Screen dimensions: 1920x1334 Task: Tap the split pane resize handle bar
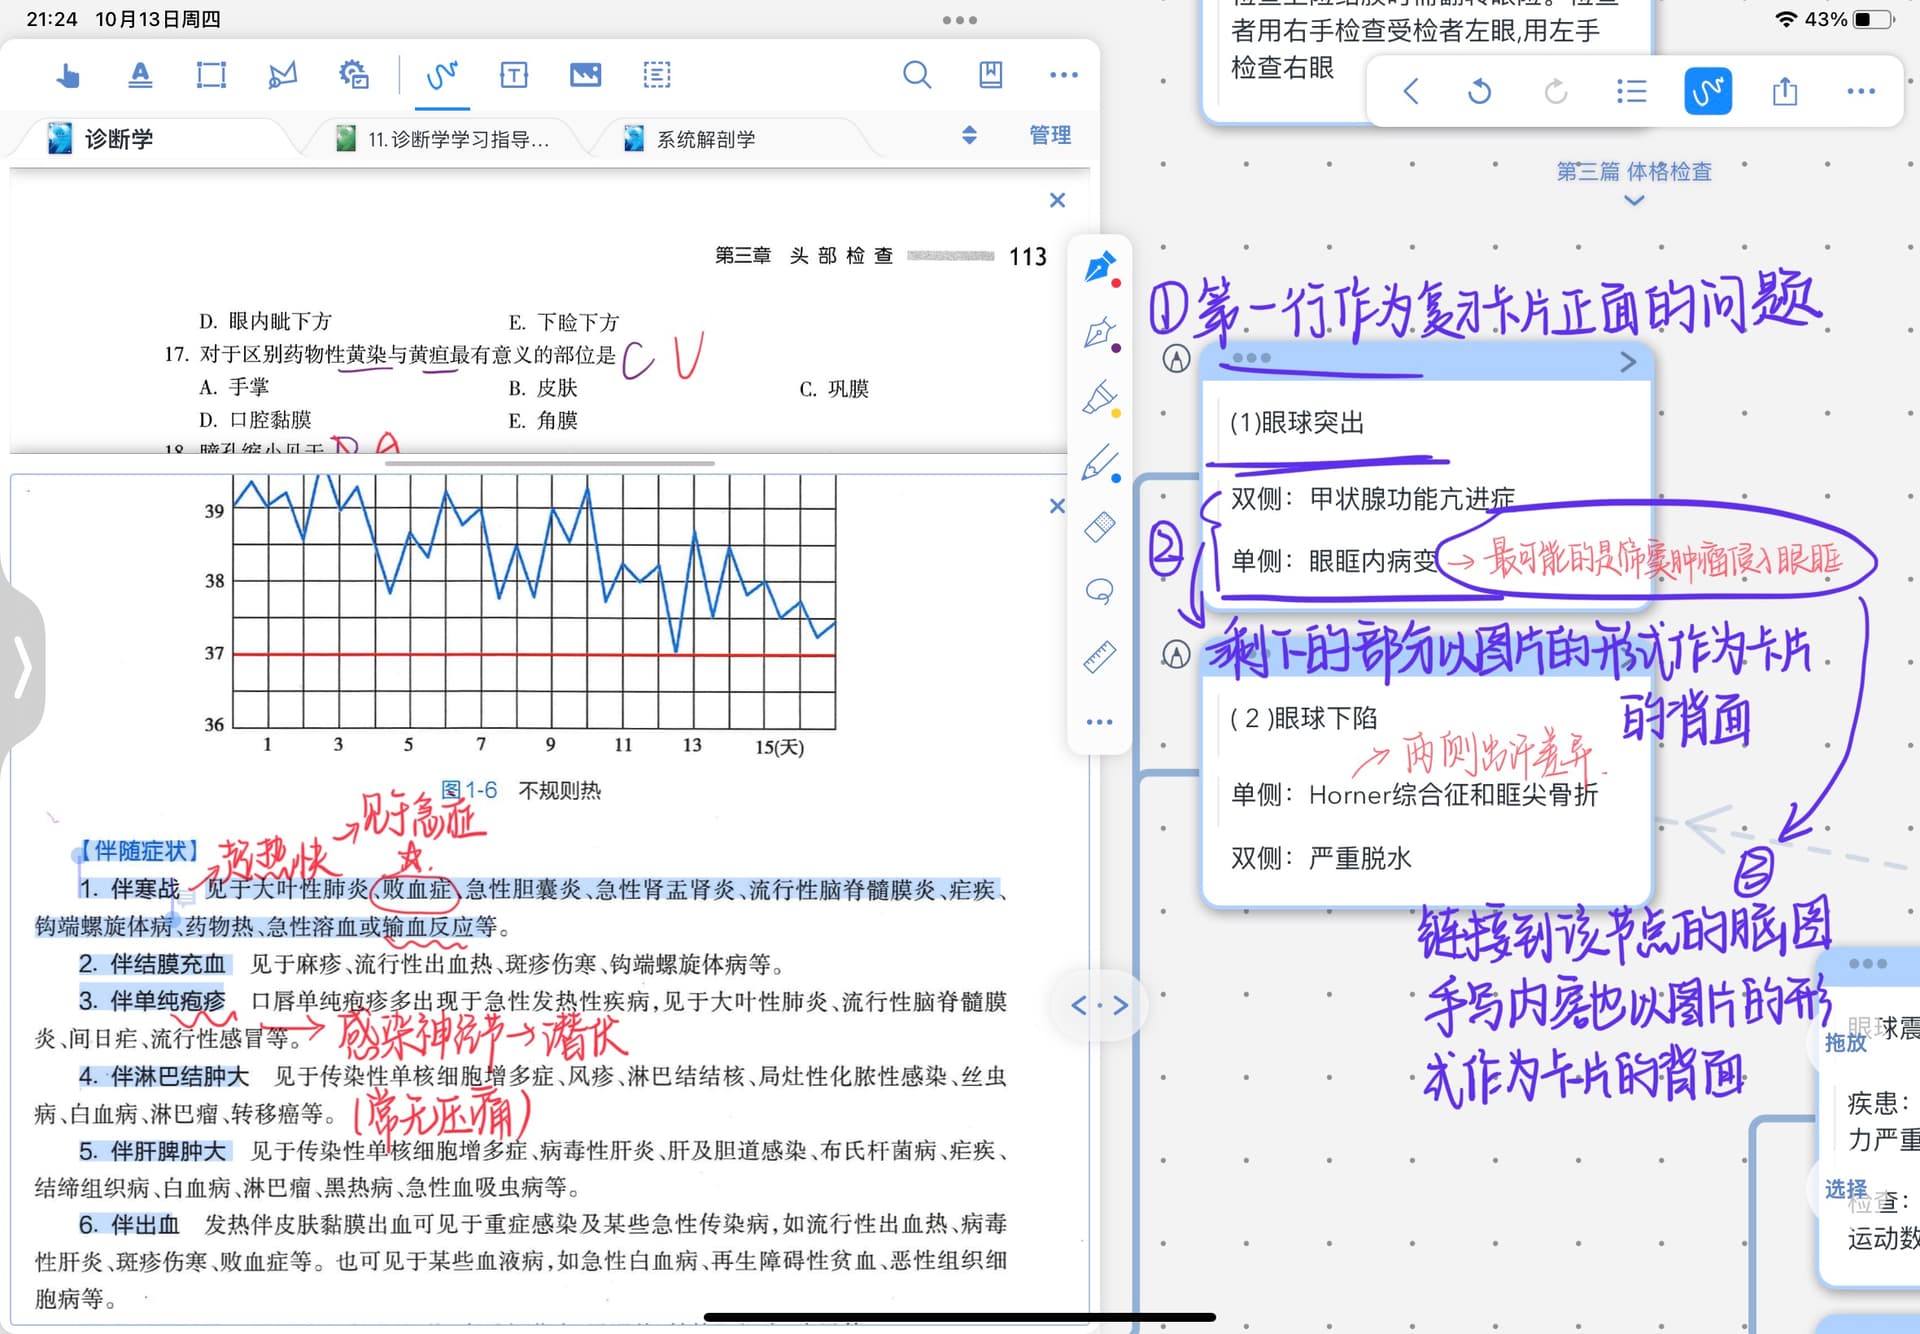(x=550, y=463)
